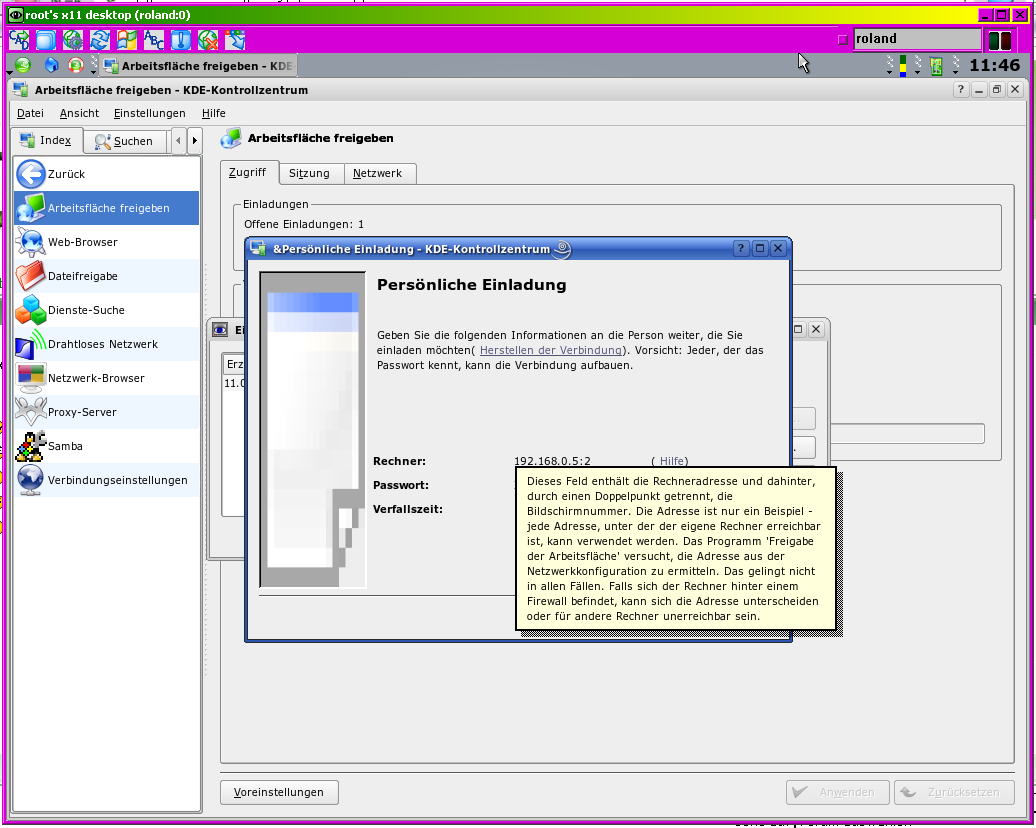Click the What's This ? button in Persönliche Einladung title bar
The image size is (1036, 828).
pos(741,248)
